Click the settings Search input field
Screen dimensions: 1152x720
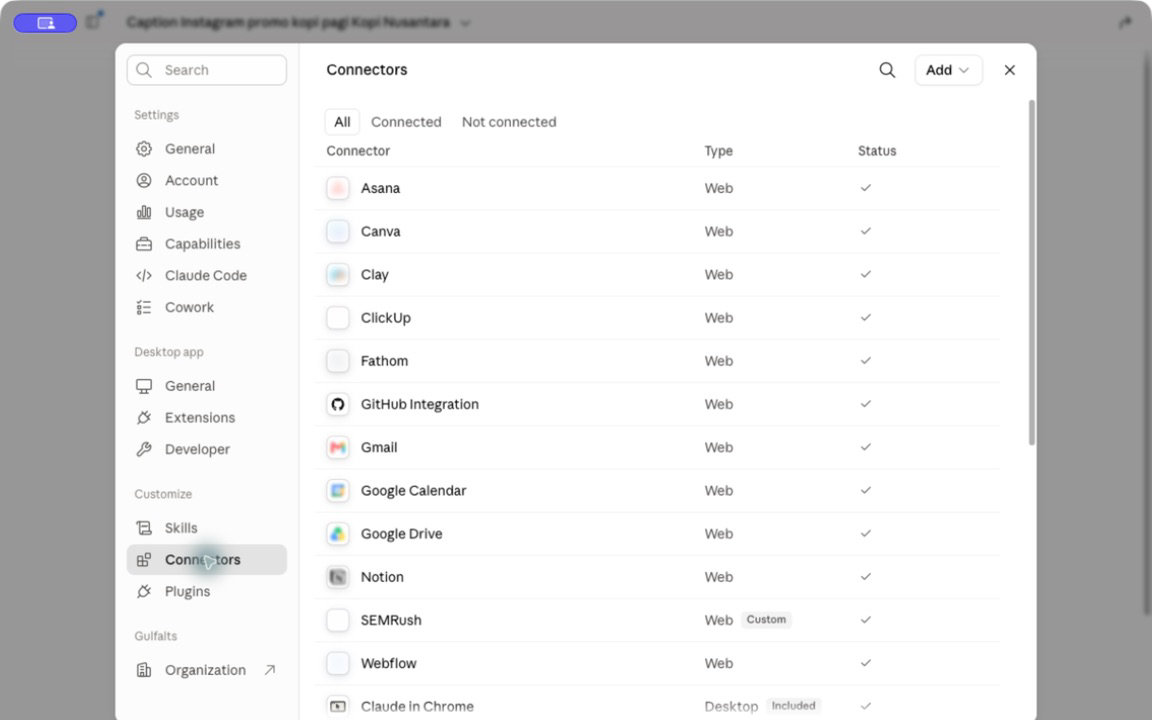click(206, 70)
